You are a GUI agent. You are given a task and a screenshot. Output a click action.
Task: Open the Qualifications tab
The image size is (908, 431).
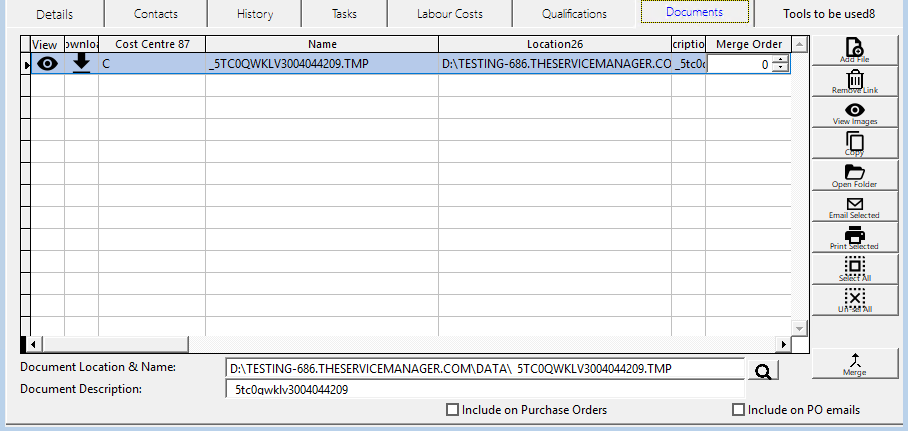(574, 14)
